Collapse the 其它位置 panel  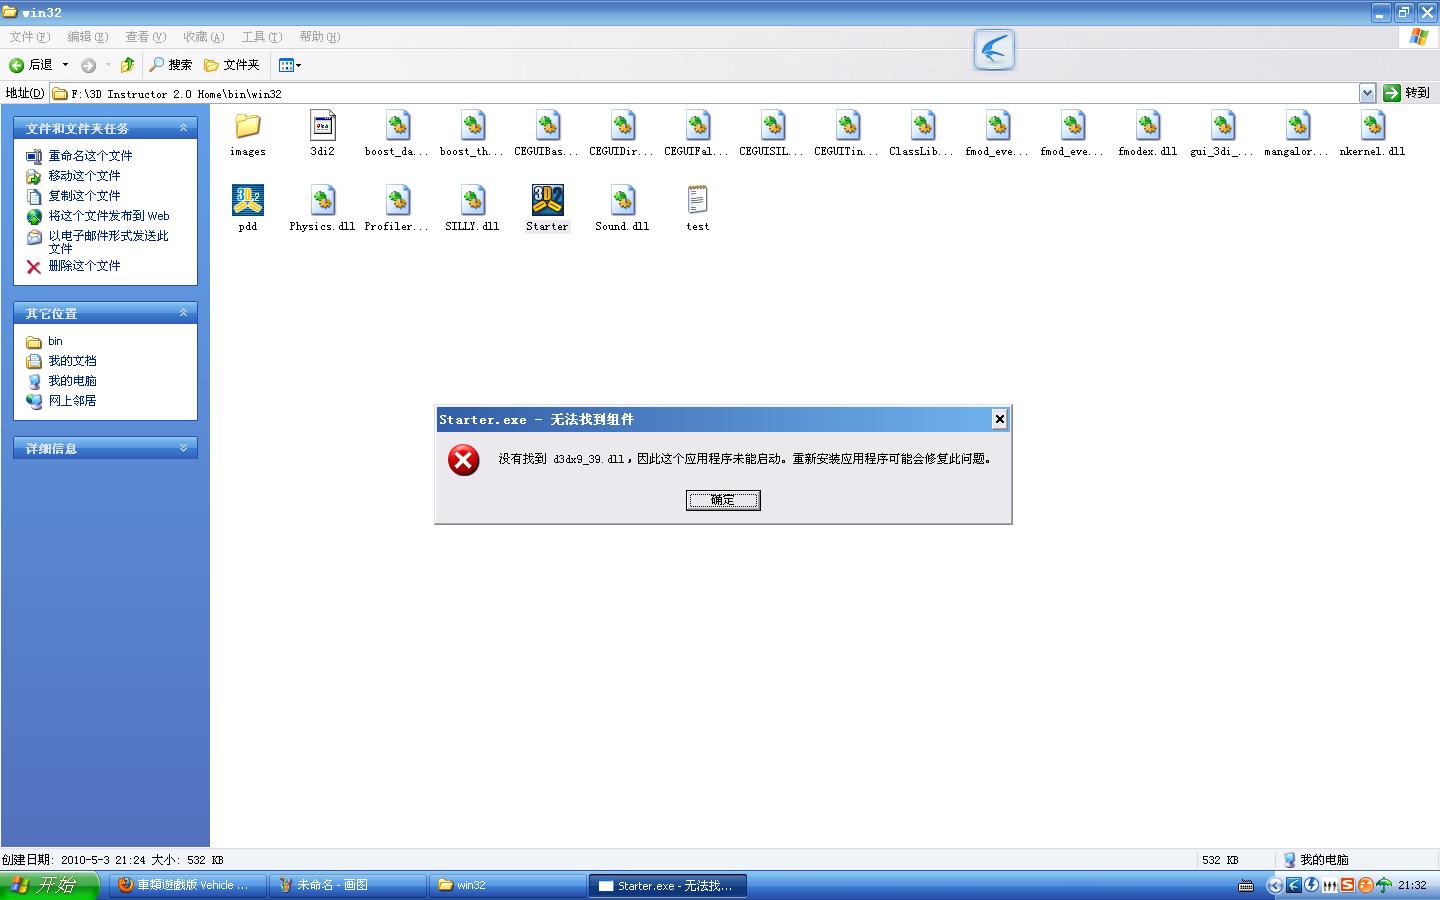(183, 313)
